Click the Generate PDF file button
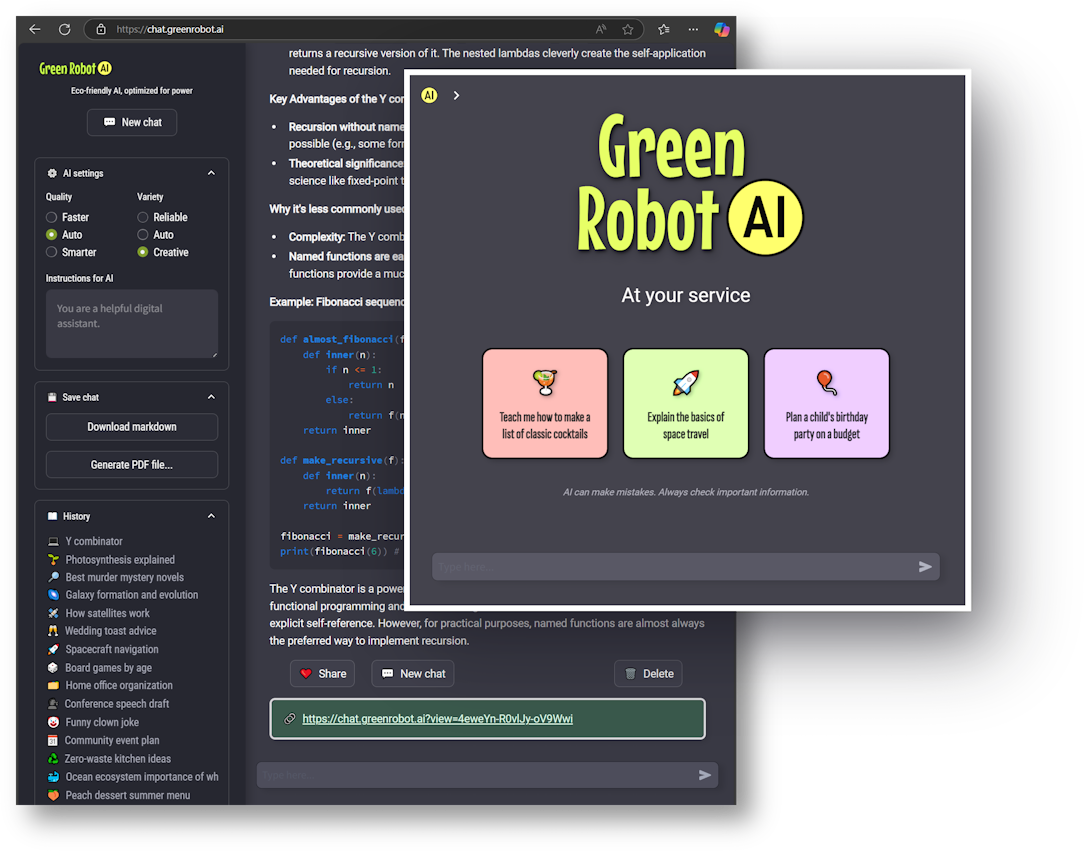Image resolution: width=1084 pixels, height=851 pixels. click(x=131, y=464)
